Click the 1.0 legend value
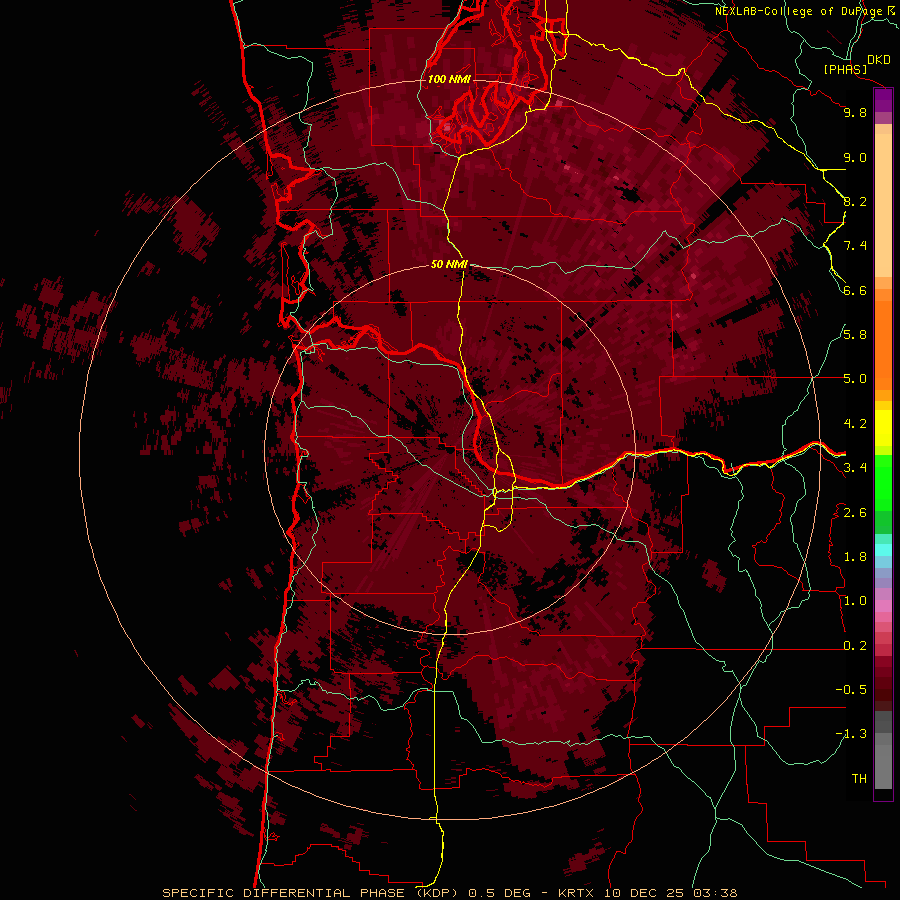Image resolution: width=900 pixels, height=900 pixels. pos(855,601)
